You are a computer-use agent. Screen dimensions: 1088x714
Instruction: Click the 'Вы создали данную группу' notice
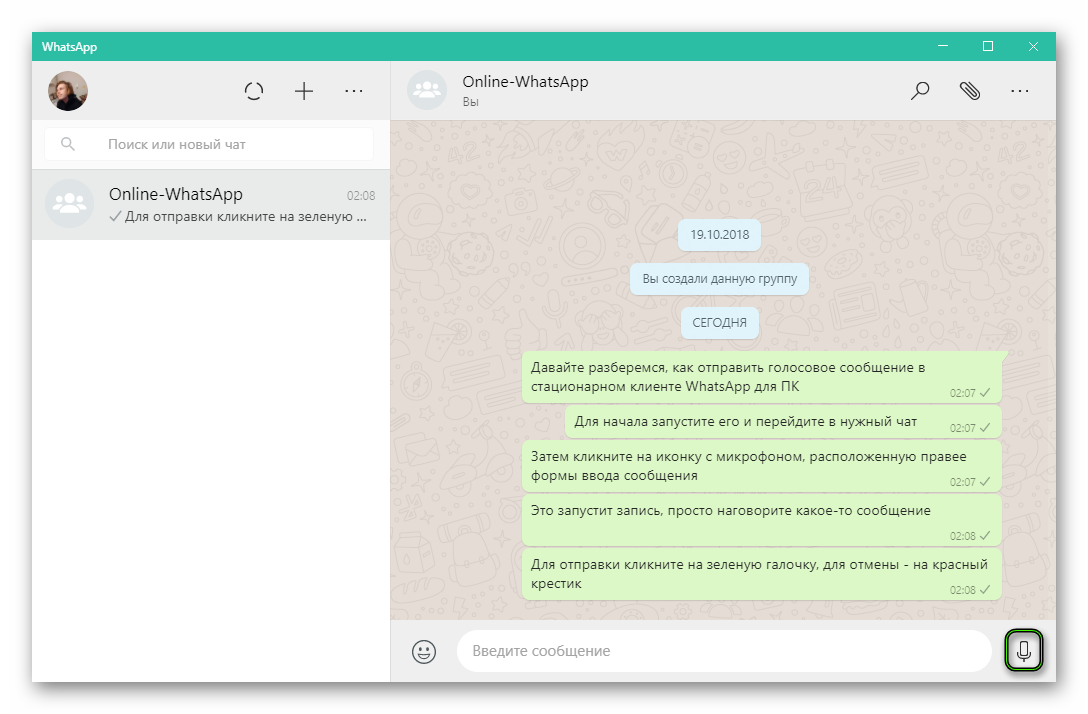(720, 279)
